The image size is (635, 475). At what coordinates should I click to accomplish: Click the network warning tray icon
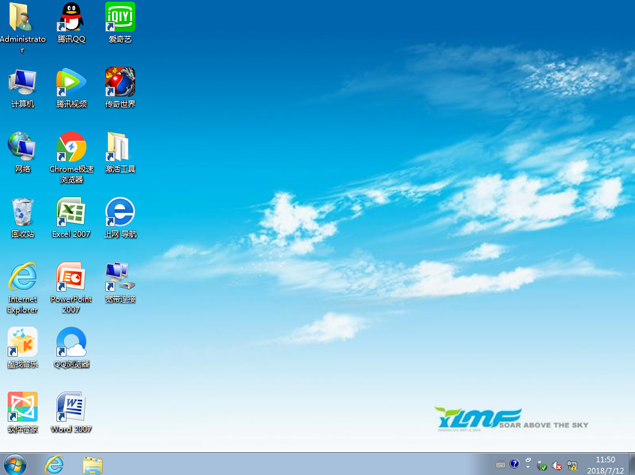572,465
